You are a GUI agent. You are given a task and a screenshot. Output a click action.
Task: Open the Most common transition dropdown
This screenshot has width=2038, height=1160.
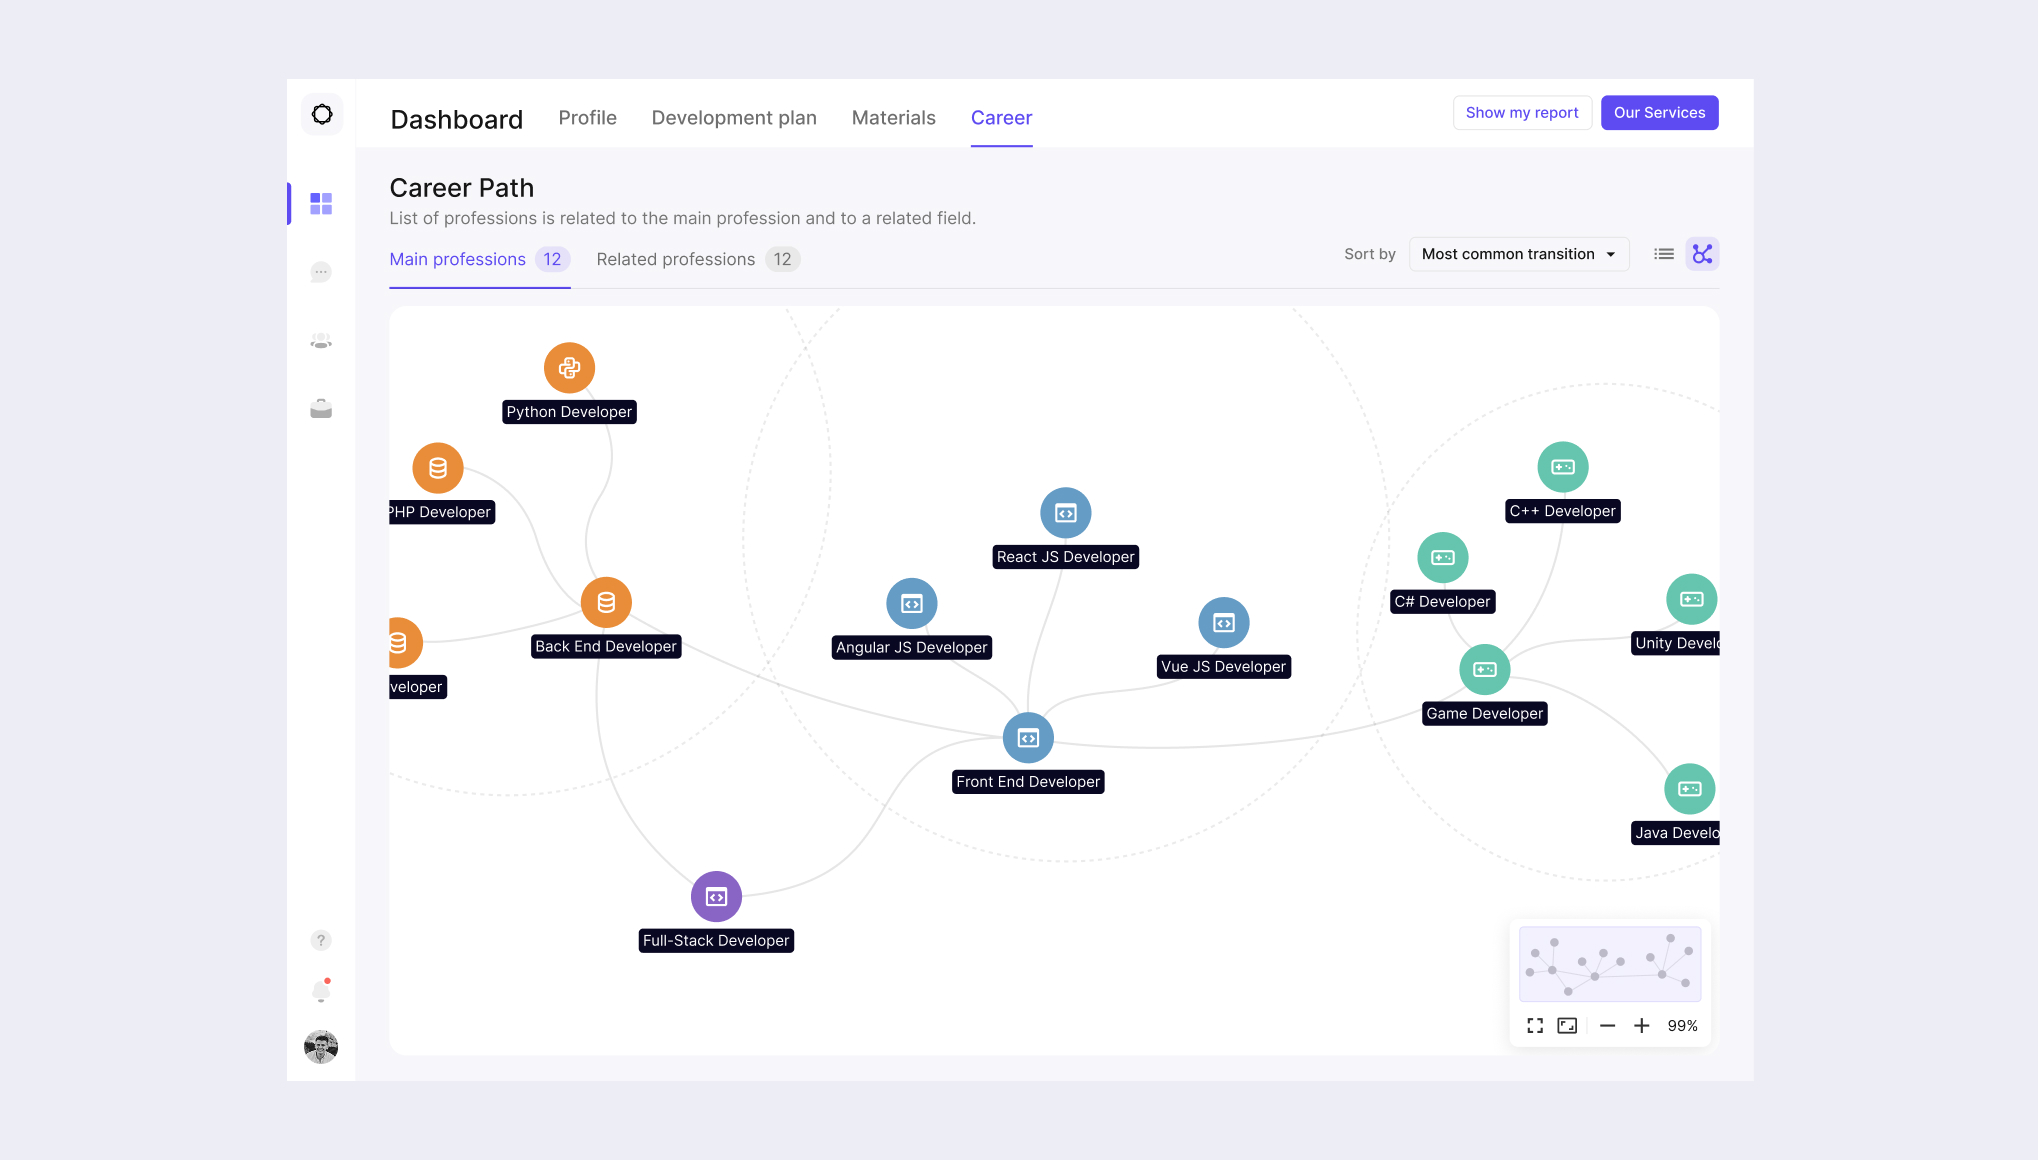1518,254
